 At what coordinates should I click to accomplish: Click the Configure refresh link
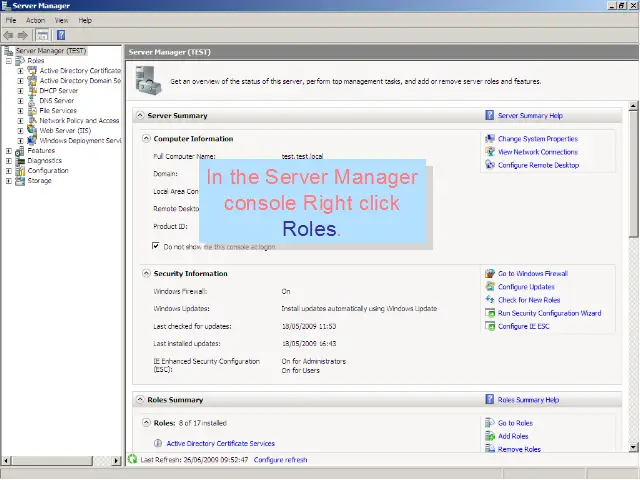click(x=280, y=460)
